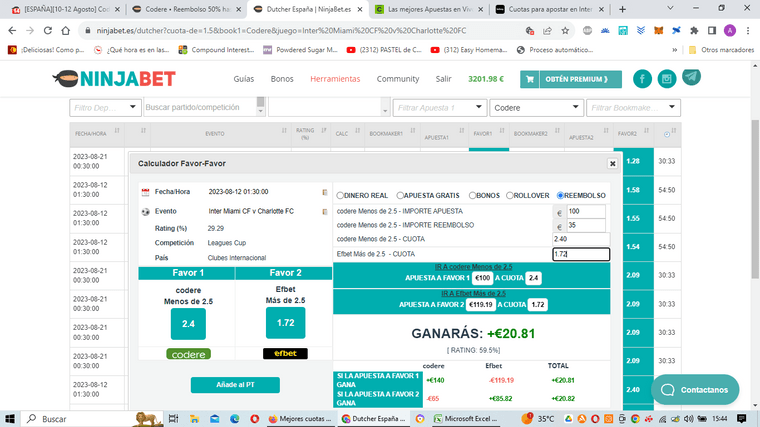
Task: Click the efbet bookmaker logo
Action: pyautogui.click(x=285, y=353)
